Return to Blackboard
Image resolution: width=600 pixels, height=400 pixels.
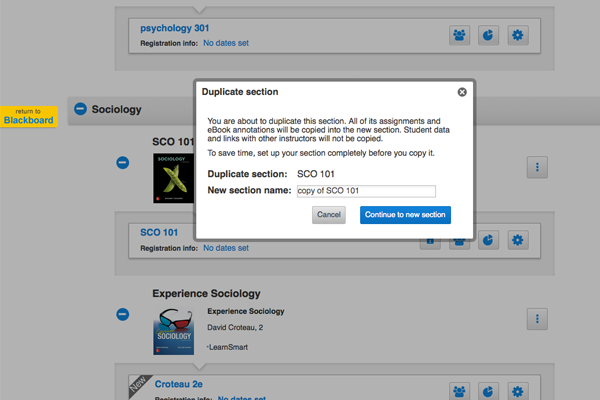tap(29, 116)
